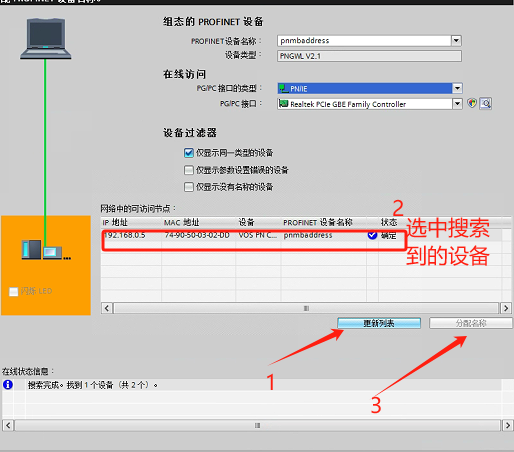Click the Realtek network card icon
The width and height of the screenshot is (514, 452).
point(284,104)
